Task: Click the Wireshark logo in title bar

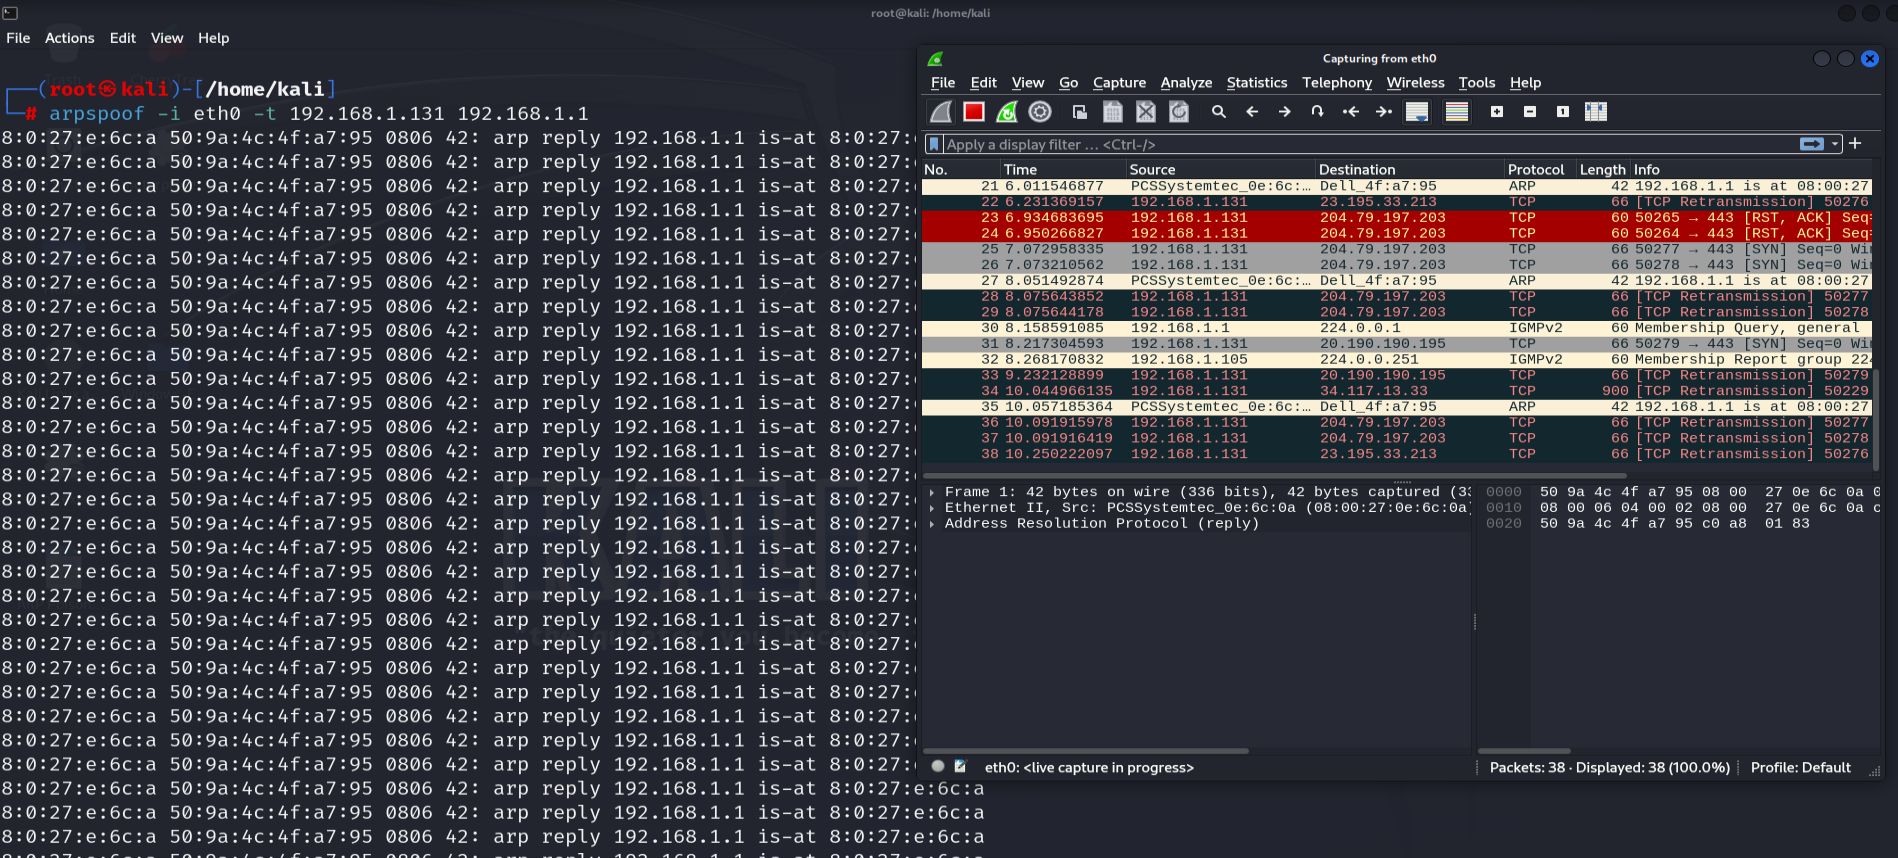Action: click(x=935, y=59)
